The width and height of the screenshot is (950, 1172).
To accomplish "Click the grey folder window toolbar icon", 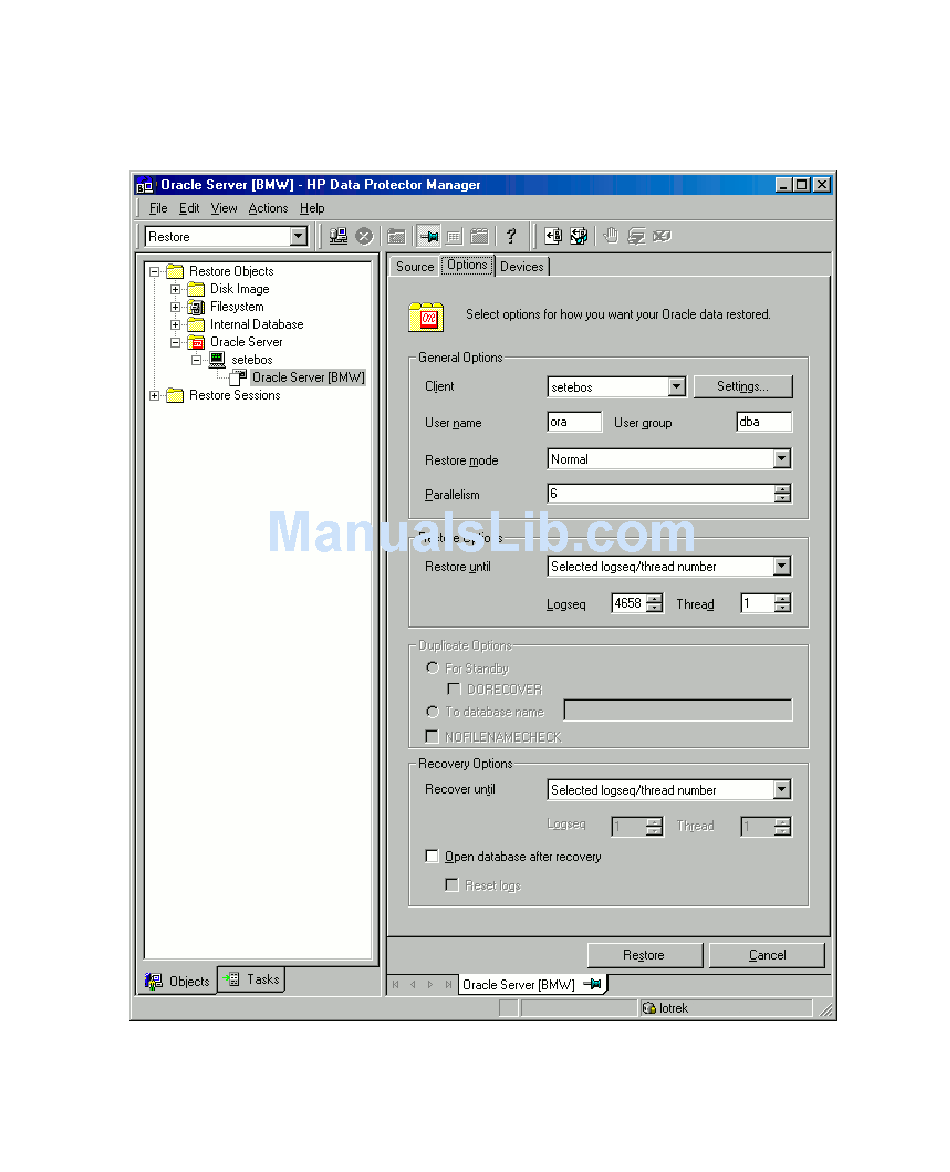I will [x=396, y=237].
